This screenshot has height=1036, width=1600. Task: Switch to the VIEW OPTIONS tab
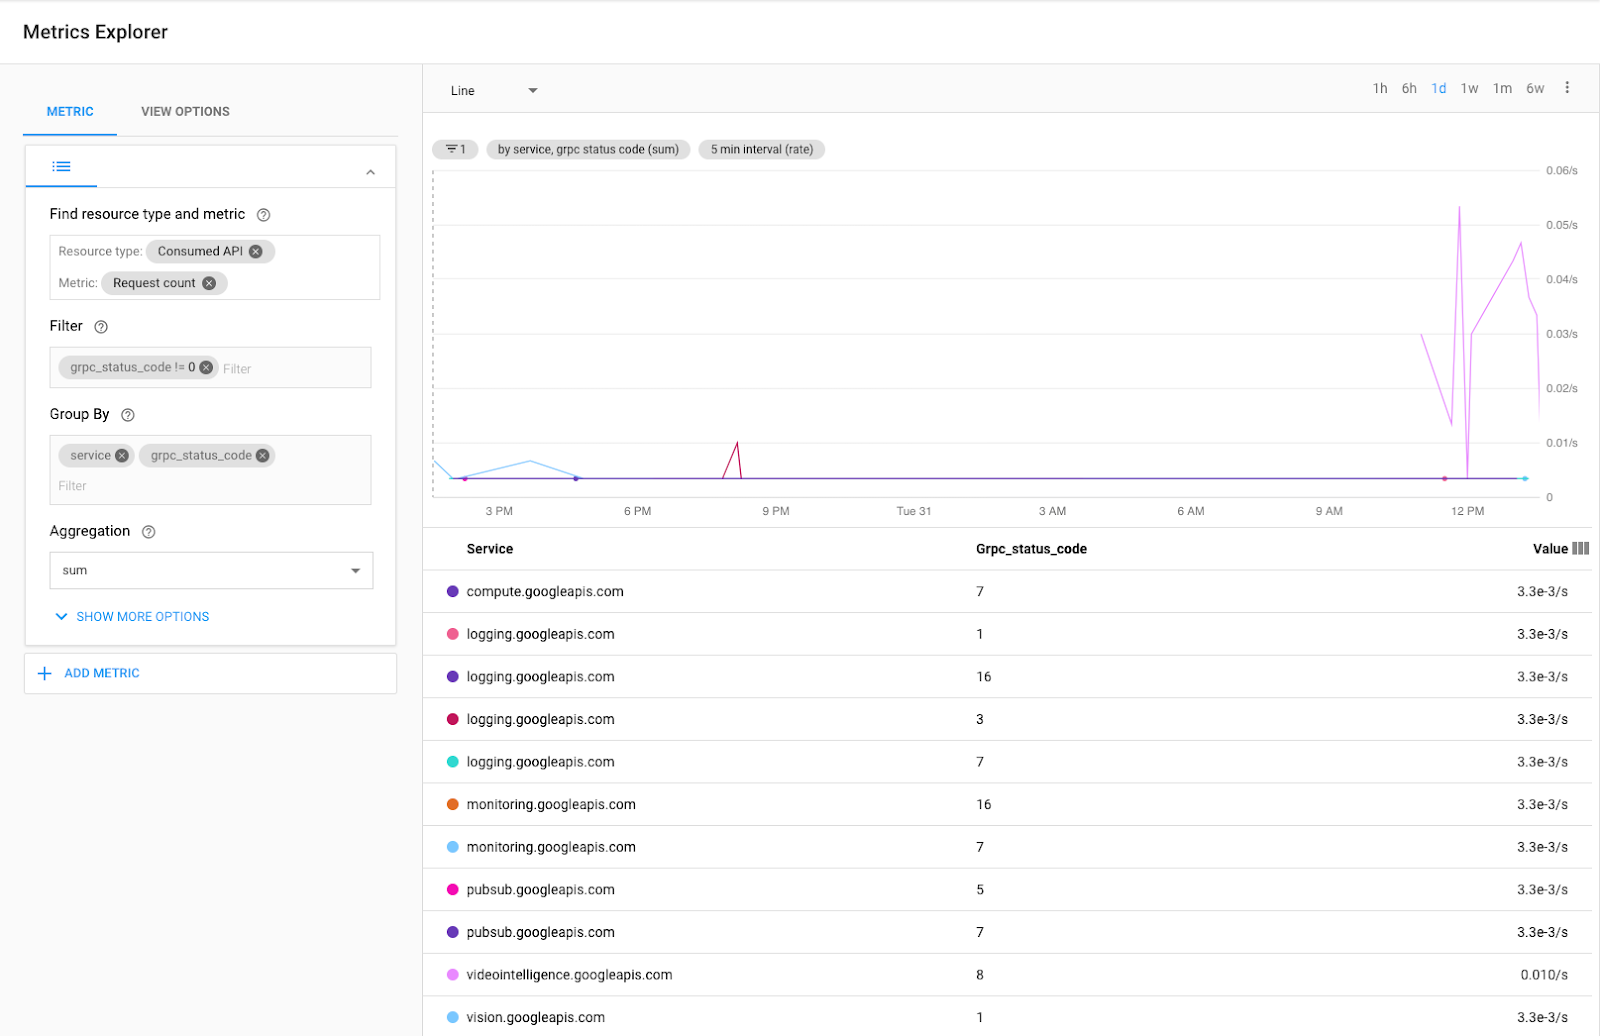pos(184,111)
